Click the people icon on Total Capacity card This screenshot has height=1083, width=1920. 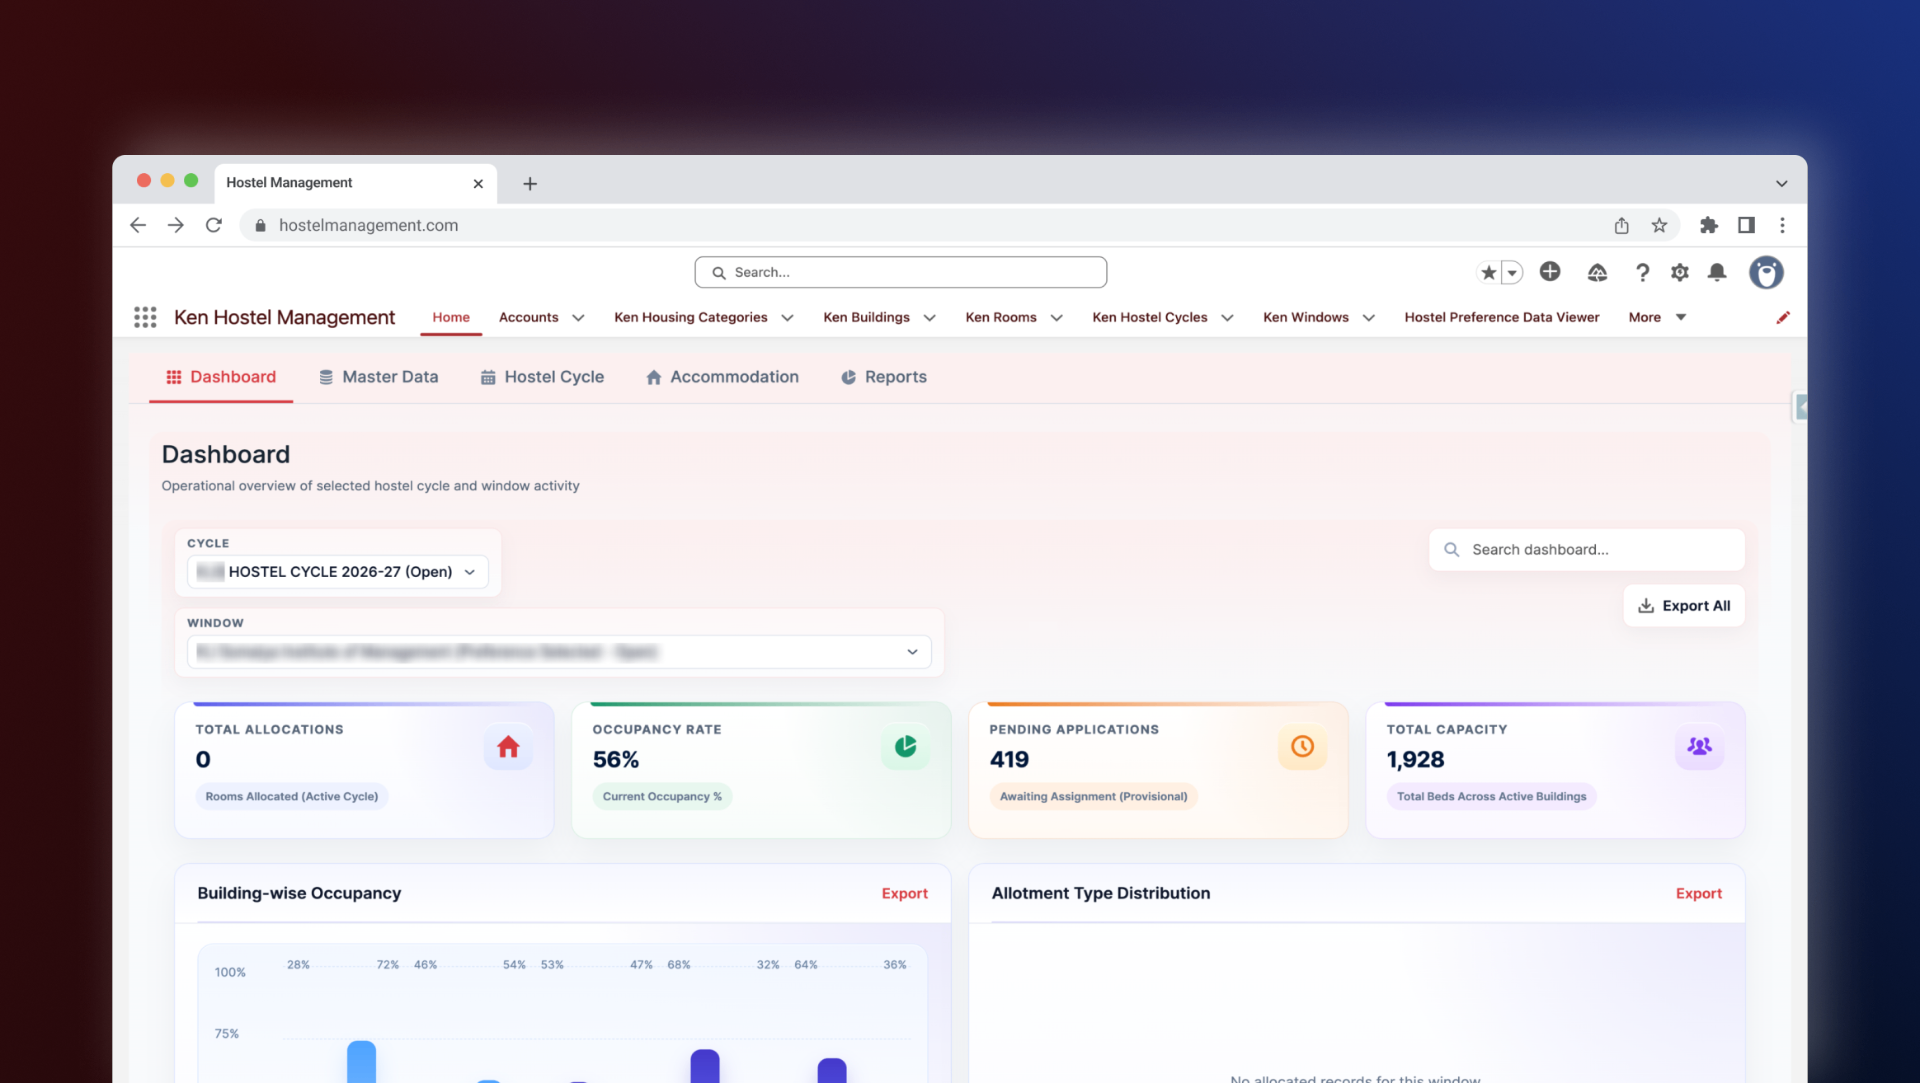pyautogui.click(x=1699, y=746)
